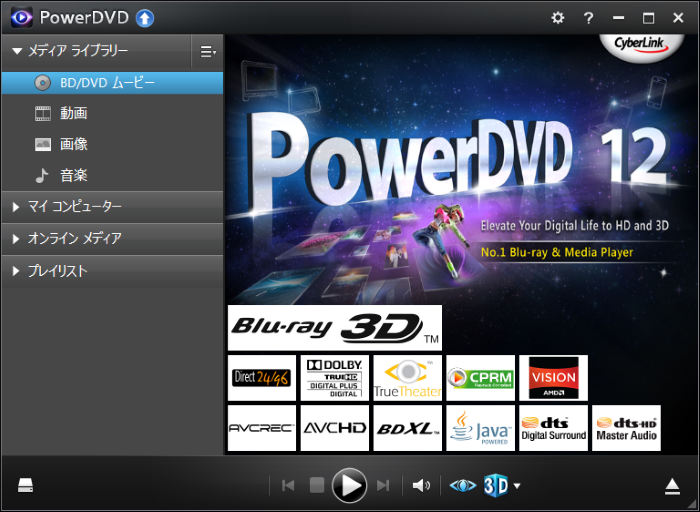
Task: Click the Play button
Action: coord(349,485)
